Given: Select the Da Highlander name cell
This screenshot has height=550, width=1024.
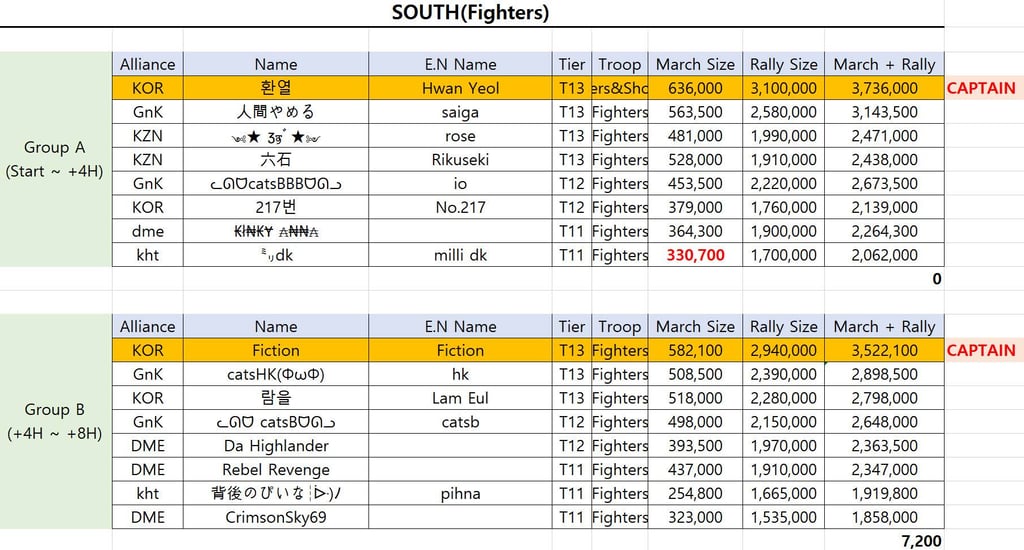Looking at the screenshot, I should (x=276, y=446).
